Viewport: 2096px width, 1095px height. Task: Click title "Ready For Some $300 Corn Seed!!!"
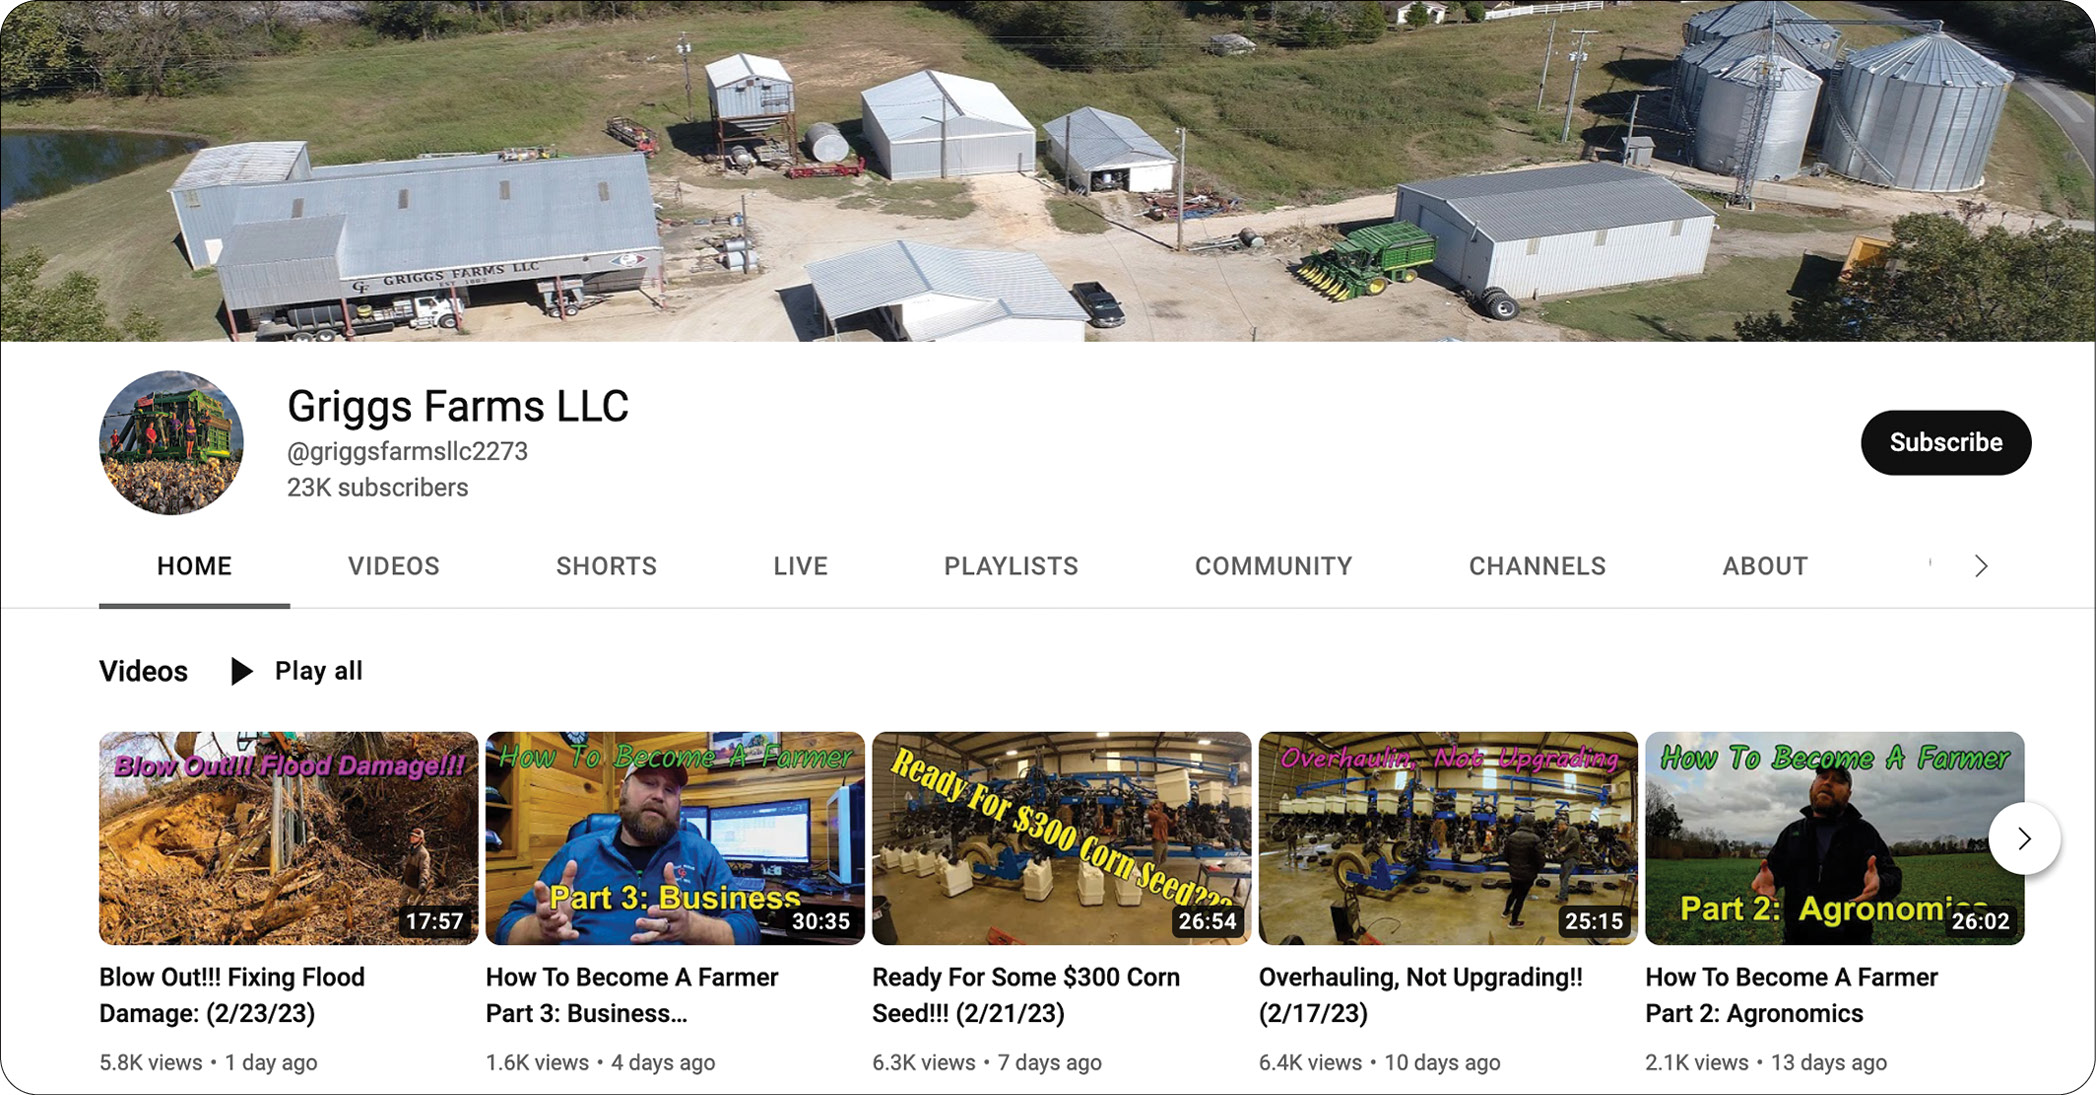tap(1026, 995)
